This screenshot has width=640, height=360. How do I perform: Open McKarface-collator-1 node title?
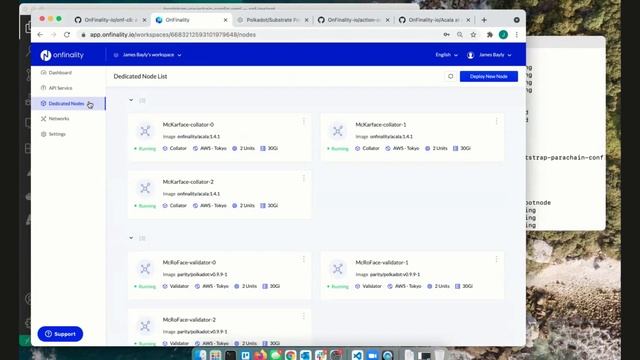(x=380, y=124)
